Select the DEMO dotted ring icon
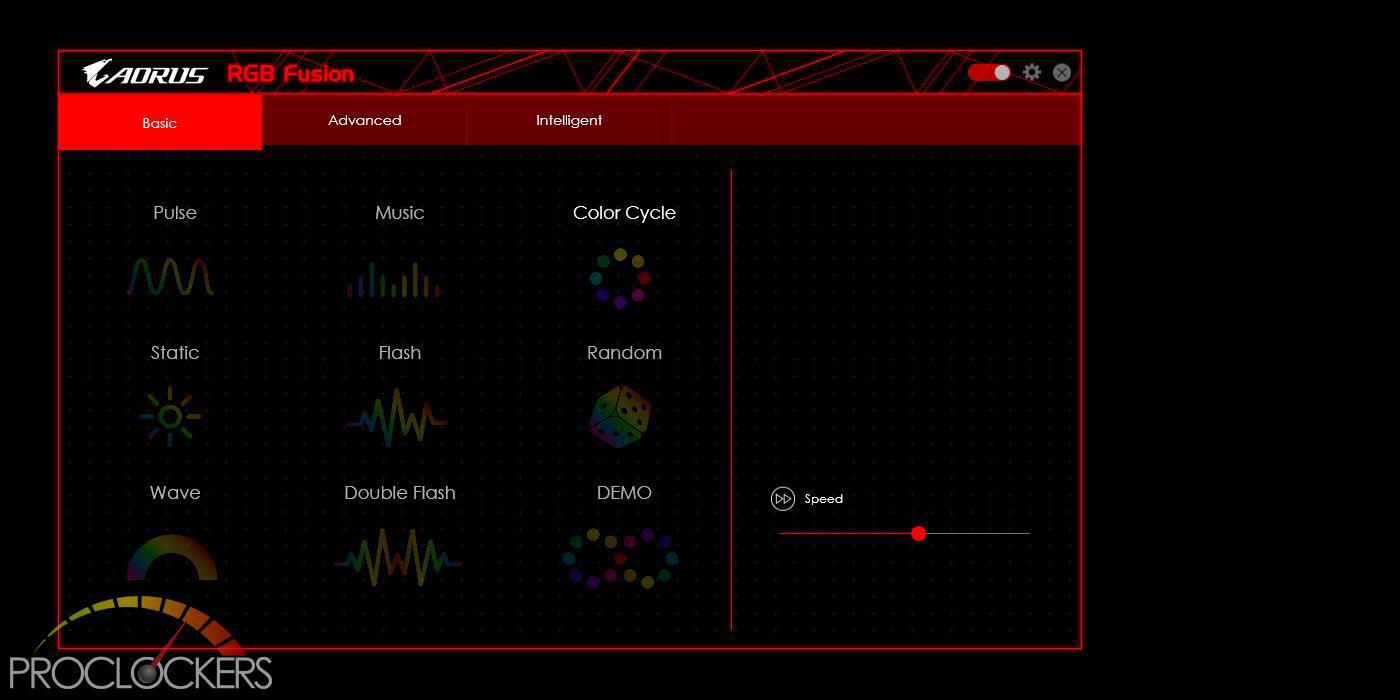 click(x=620, y=558)
